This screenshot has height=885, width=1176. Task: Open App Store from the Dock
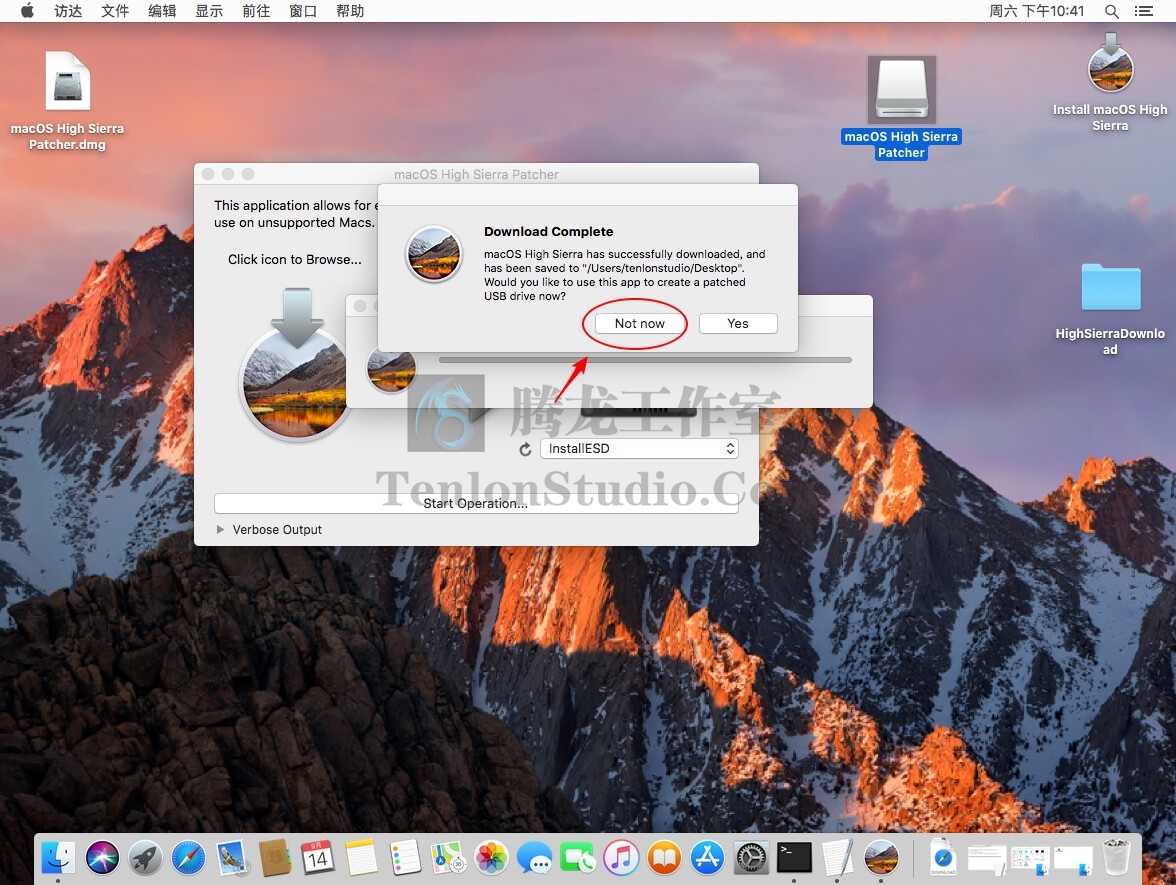tap(708, 857)
